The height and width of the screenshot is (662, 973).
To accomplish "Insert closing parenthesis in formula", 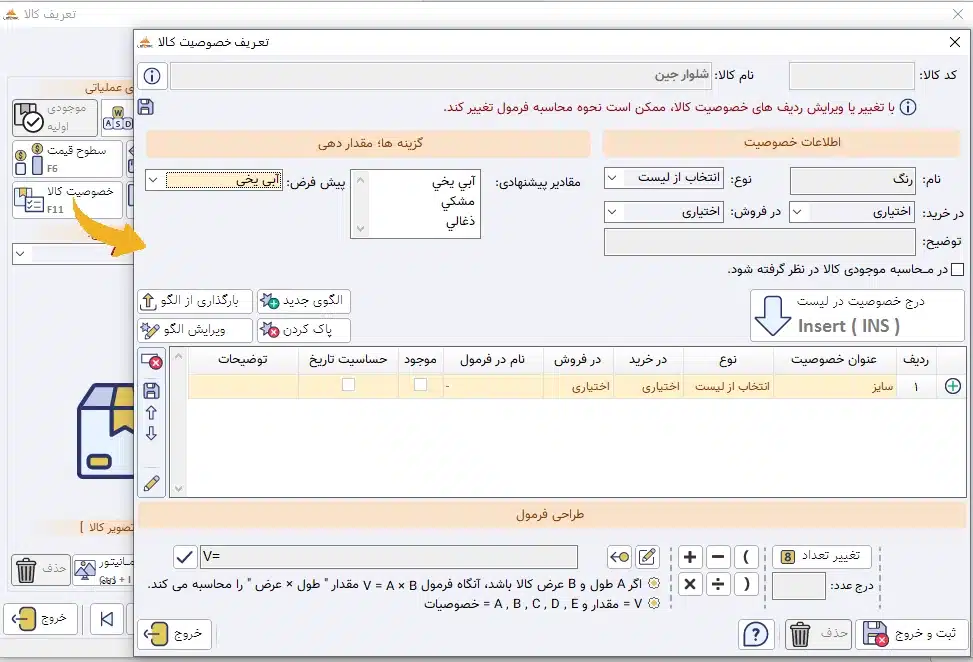I will coord(747,584).
